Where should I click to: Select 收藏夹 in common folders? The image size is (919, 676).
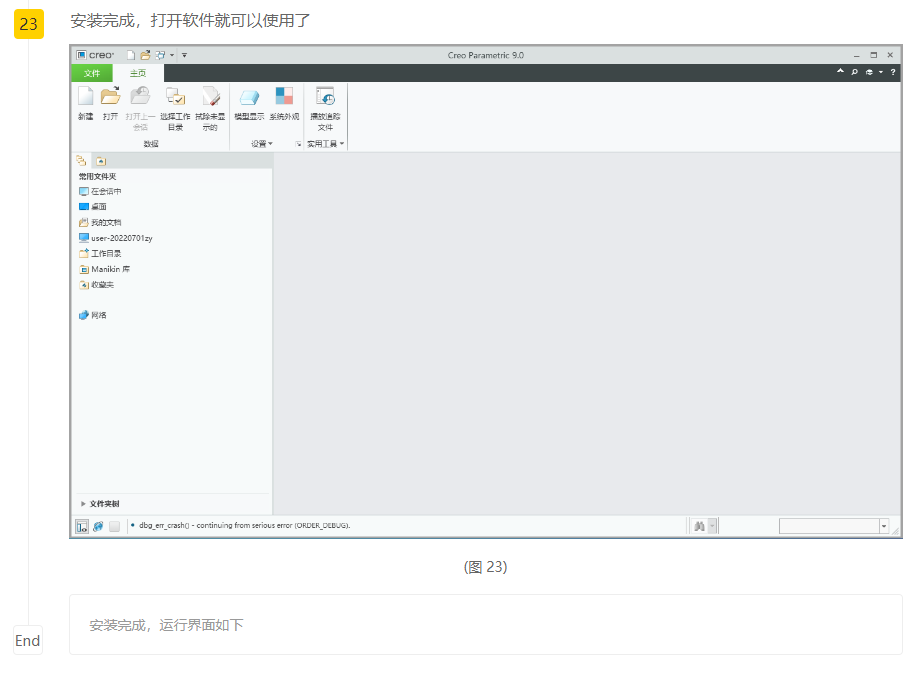tap(97, 284)
